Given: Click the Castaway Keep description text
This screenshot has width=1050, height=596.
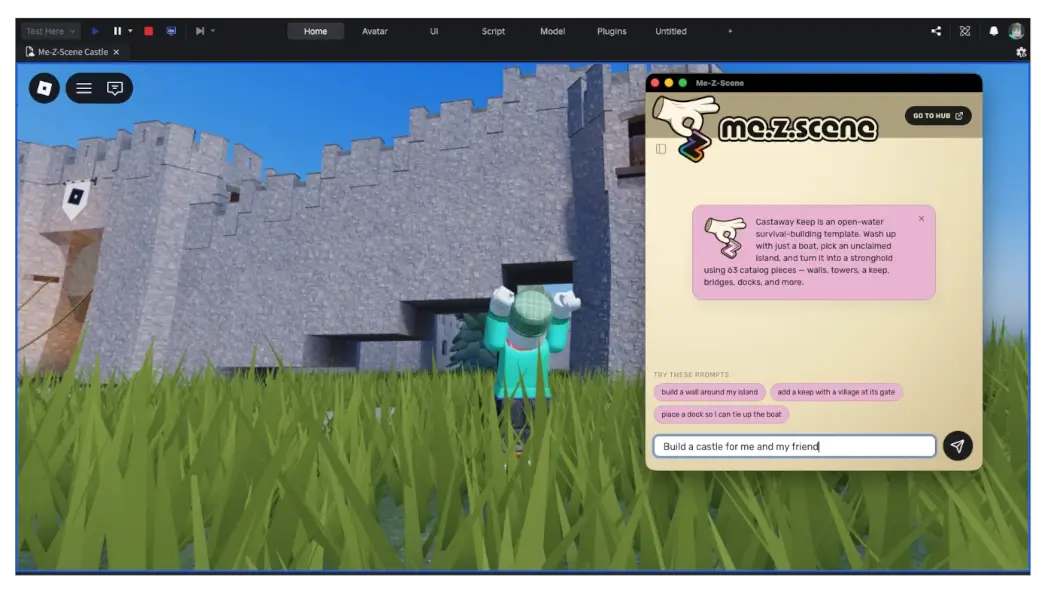Looking at the screenshot, I should tap(800, 252).
